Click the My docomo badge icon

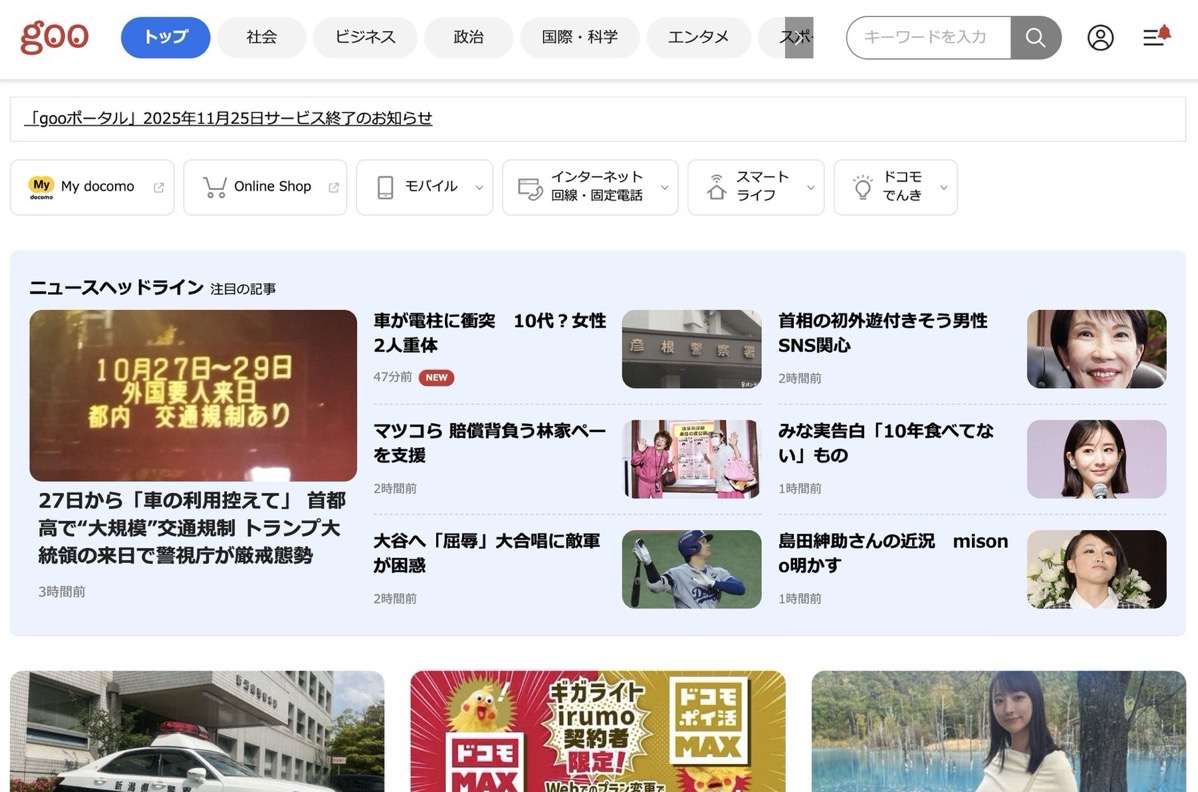41,187
